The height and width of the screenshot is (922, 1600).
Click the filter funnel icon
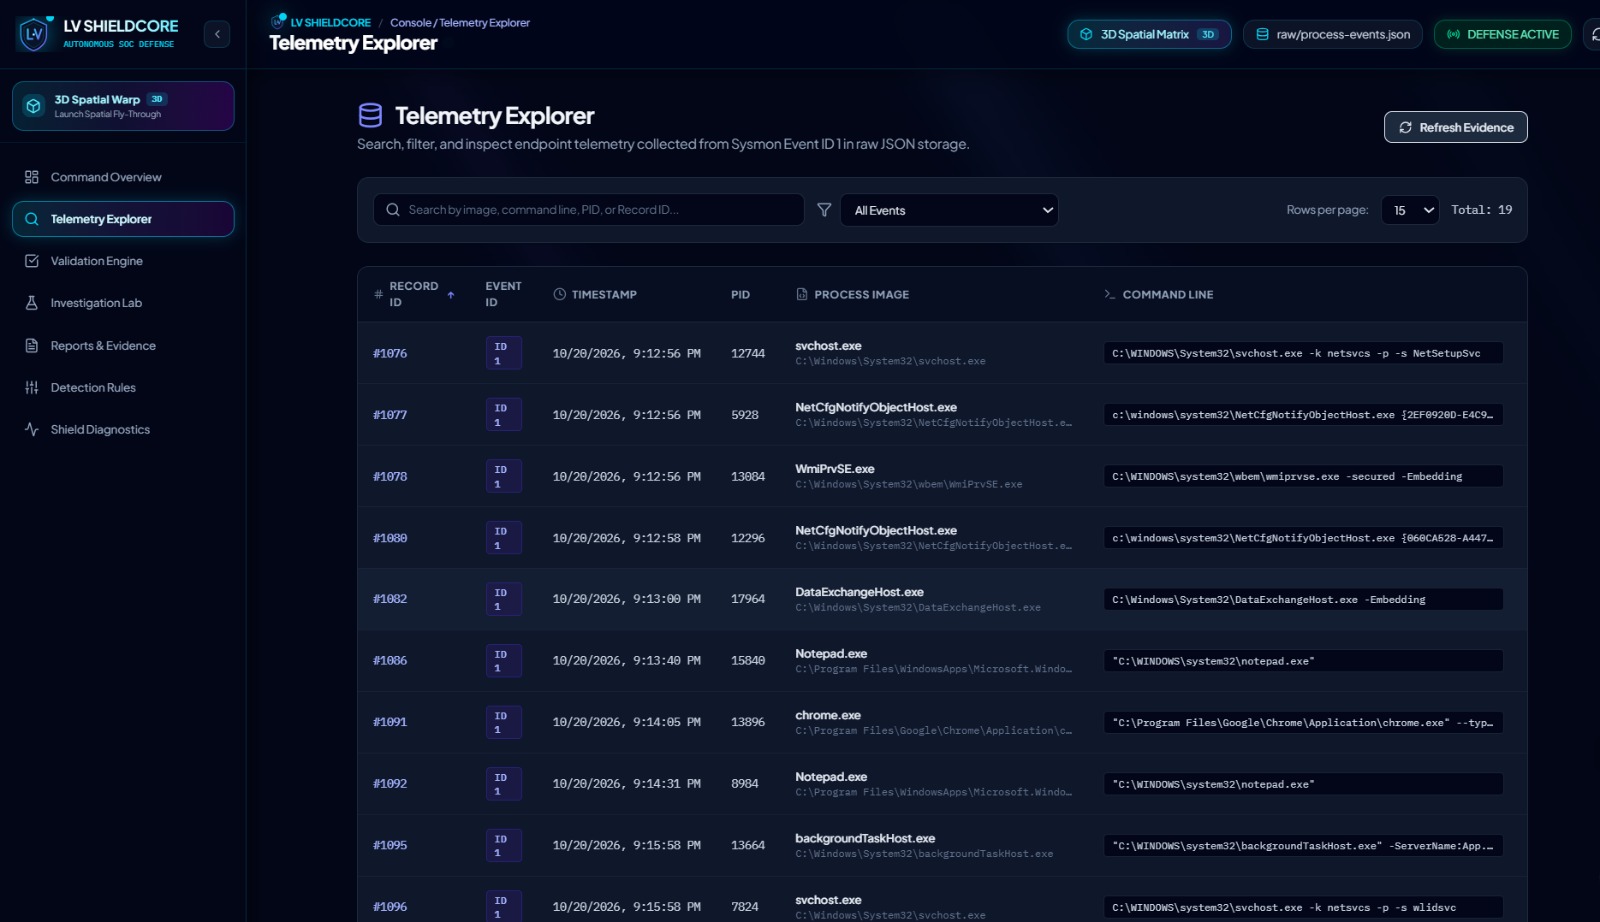824,210
